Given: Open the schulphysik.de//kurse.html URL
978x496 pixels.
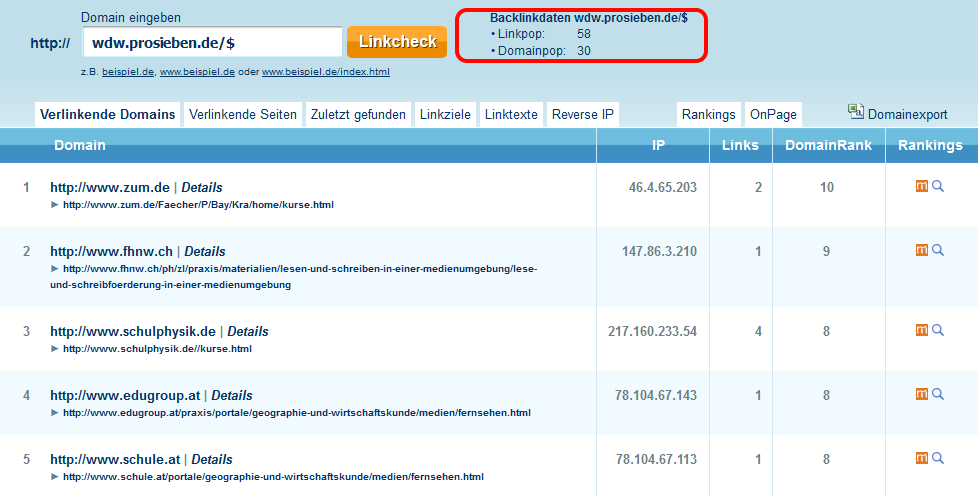Looking at the screenshot, I should click(157, 349).
